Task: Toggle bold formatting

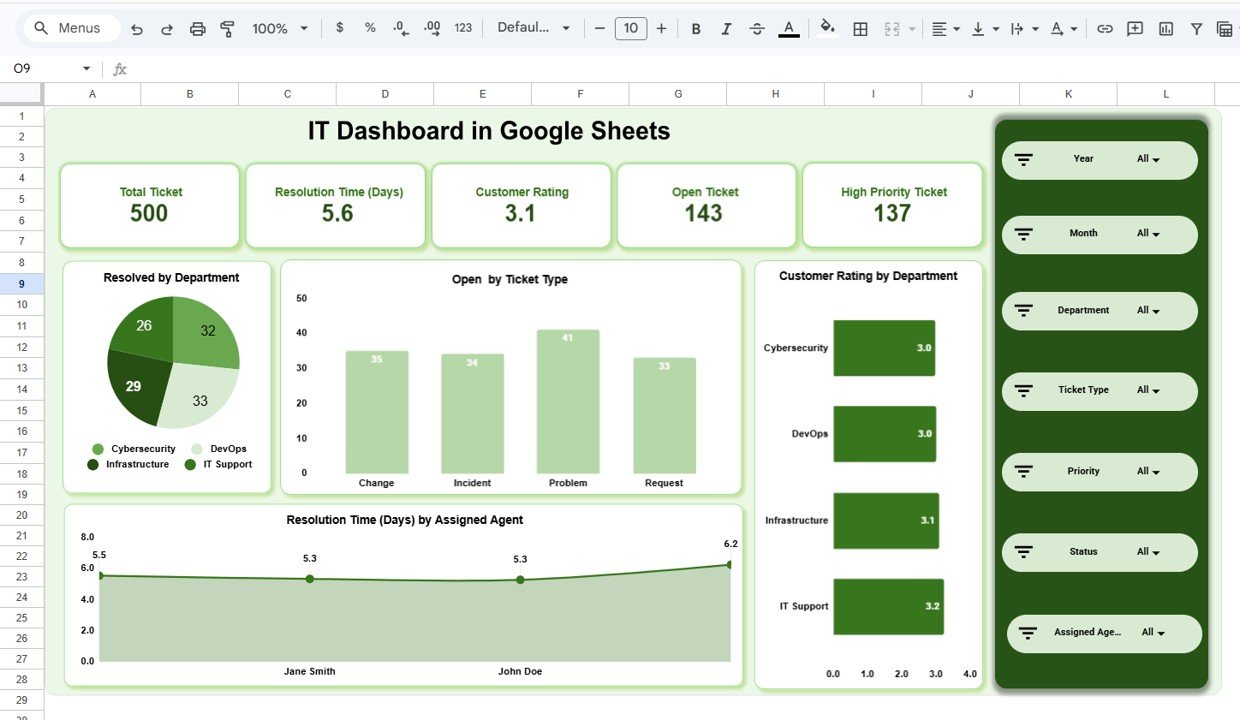Action: (695, 28)
